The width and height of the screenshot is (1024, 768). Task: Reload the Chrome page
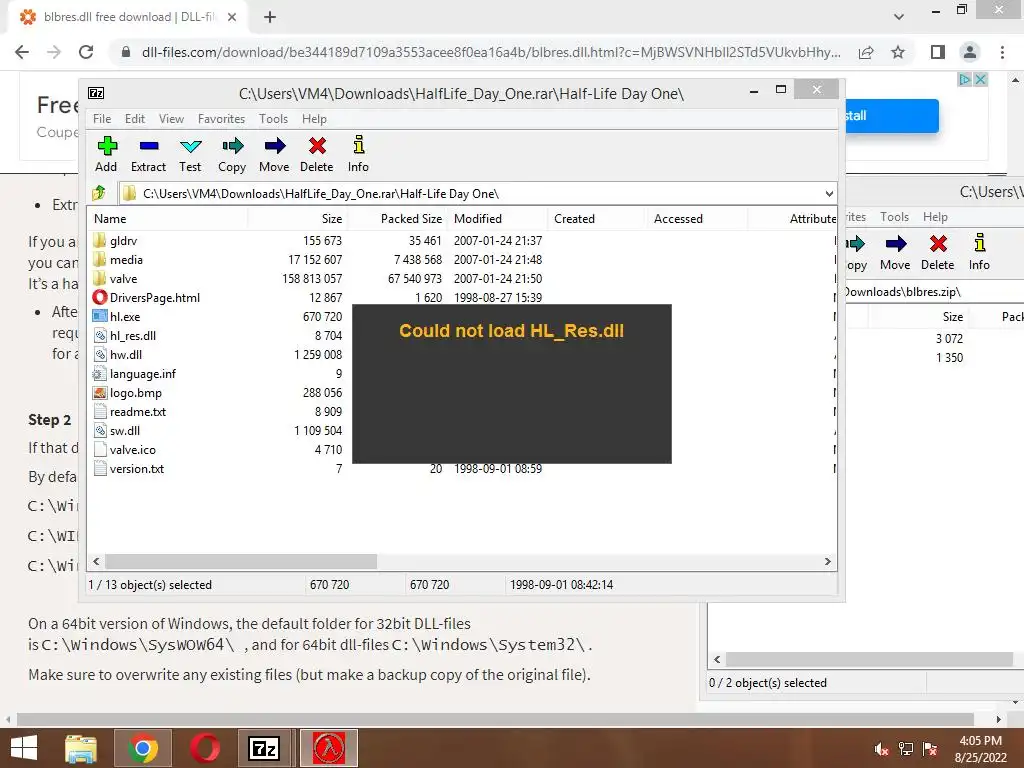pyautogui.click(x=86, y=52)
